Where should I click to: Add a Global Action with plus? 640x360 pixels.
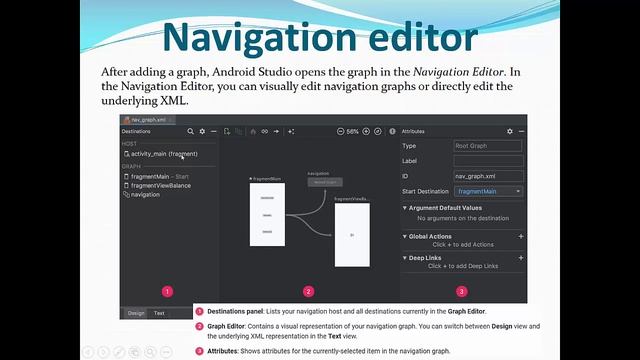521,236
